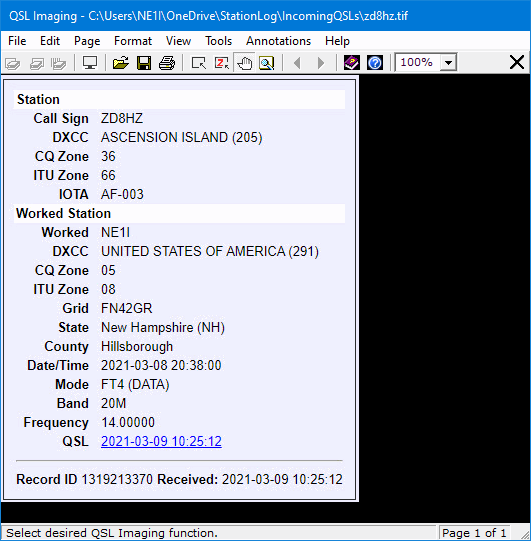This screenshot has height=541, width=531.
Task: Select the red Z annotation selection tool
Action: click(x=222, y=63)
